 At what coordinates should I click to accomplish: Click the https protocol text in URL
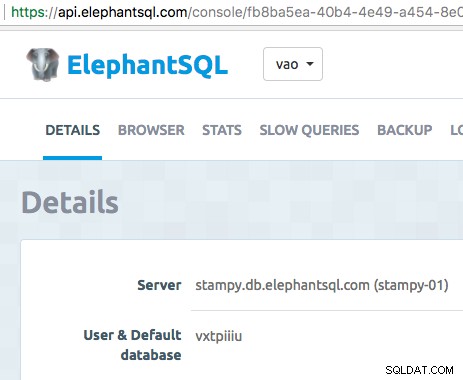(x=28, y=12)
